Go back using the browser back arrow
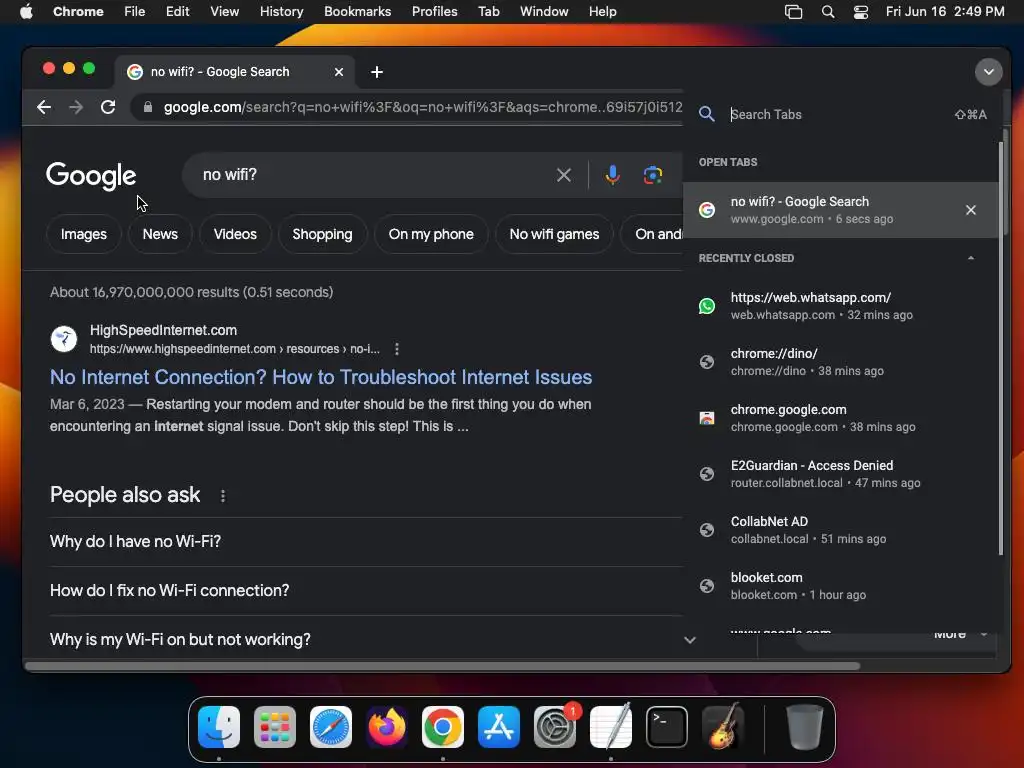 click(x=44, y=107)
